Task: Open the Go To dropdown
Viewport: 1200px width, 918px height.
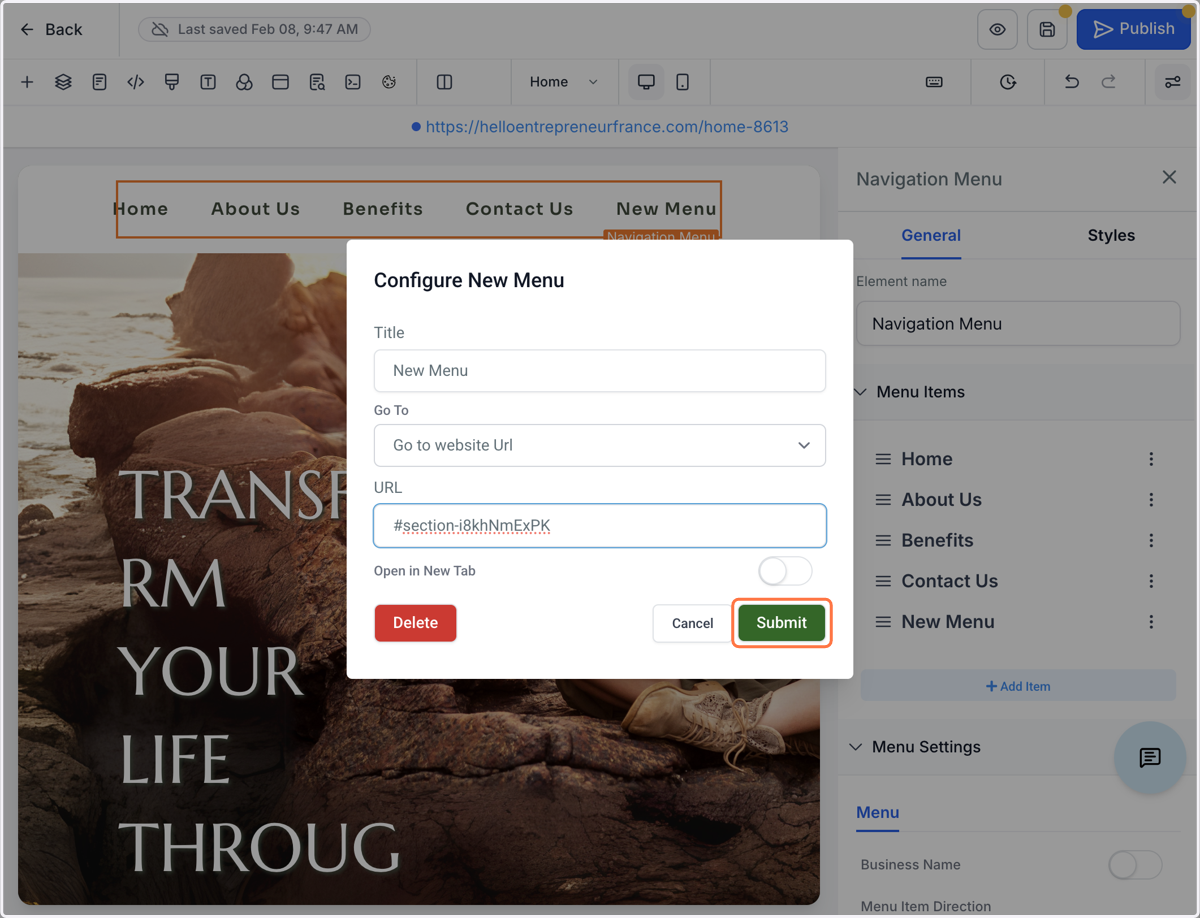Action: tap(600, 445)
